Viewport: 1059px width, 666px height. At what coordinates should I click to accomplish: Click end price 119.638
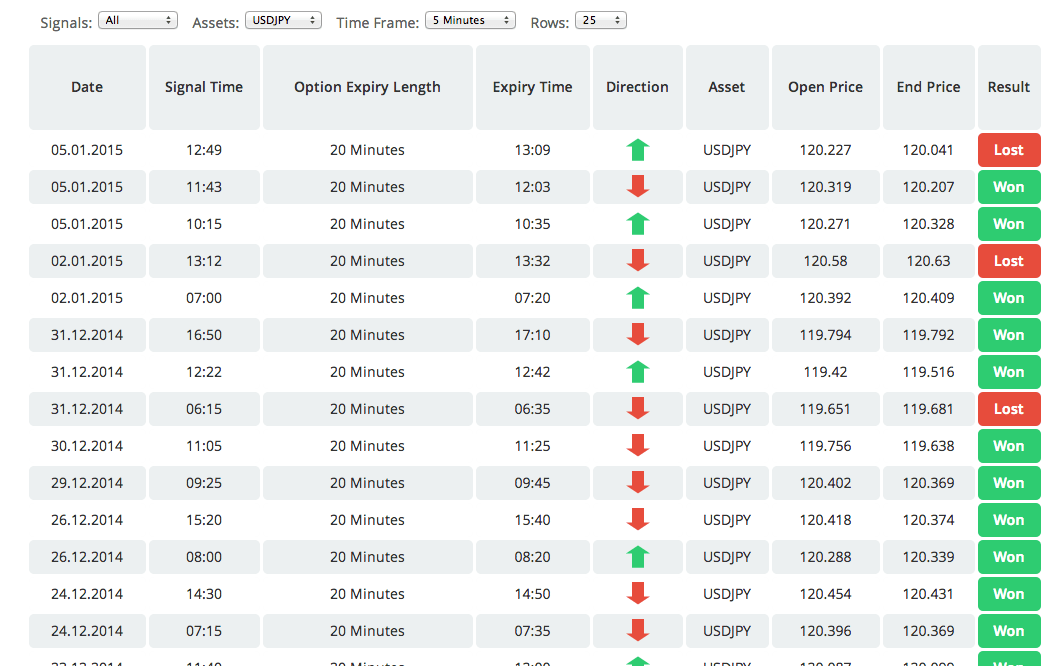click(x=929, y=446)
